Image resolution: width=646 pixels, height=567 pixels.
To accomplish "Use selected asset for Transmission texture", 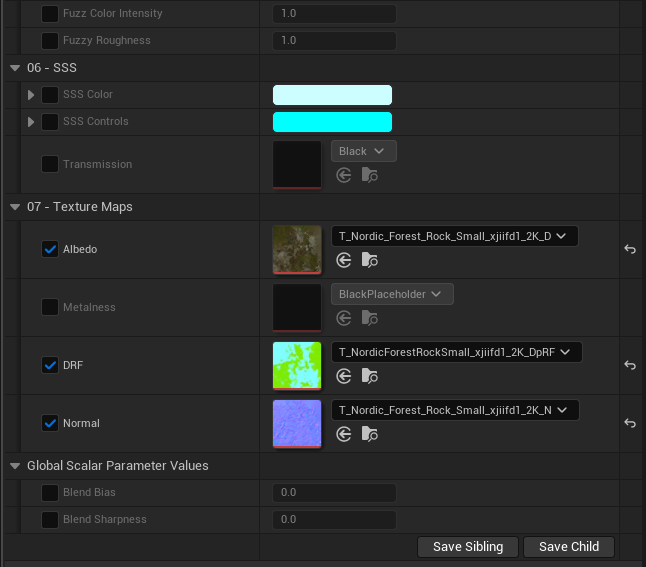I will click(344, 175).
